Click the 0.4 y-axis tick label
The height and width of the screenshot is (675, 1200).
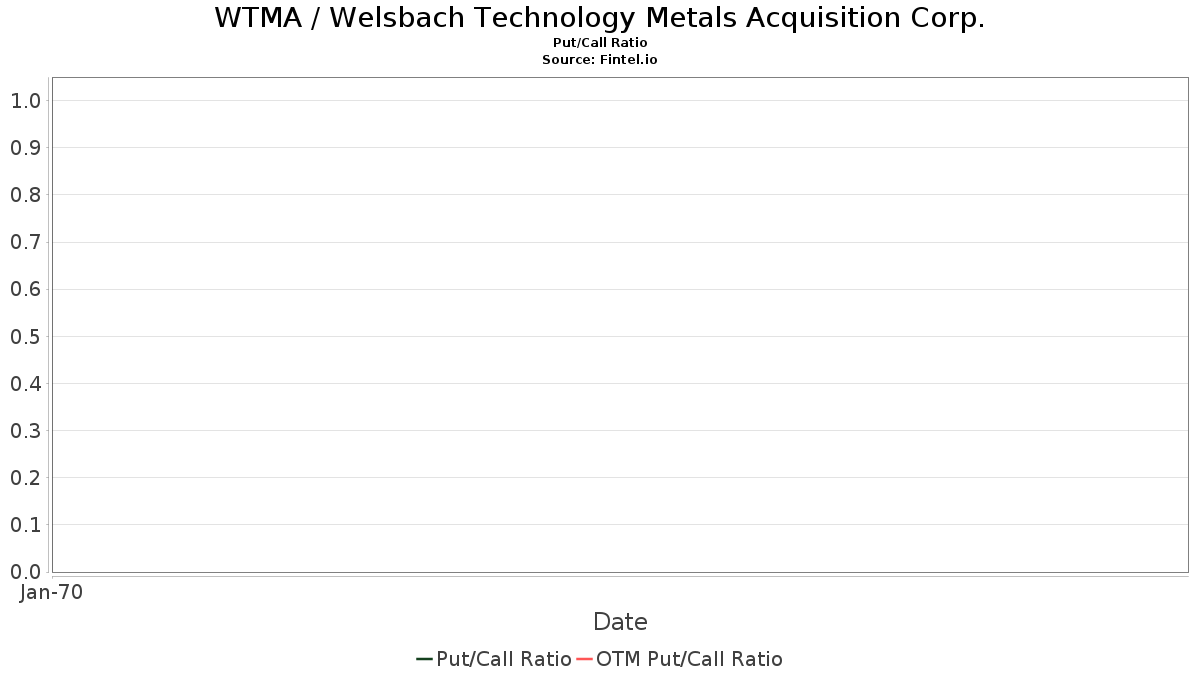pyautogui.click(x=26, y=383)
